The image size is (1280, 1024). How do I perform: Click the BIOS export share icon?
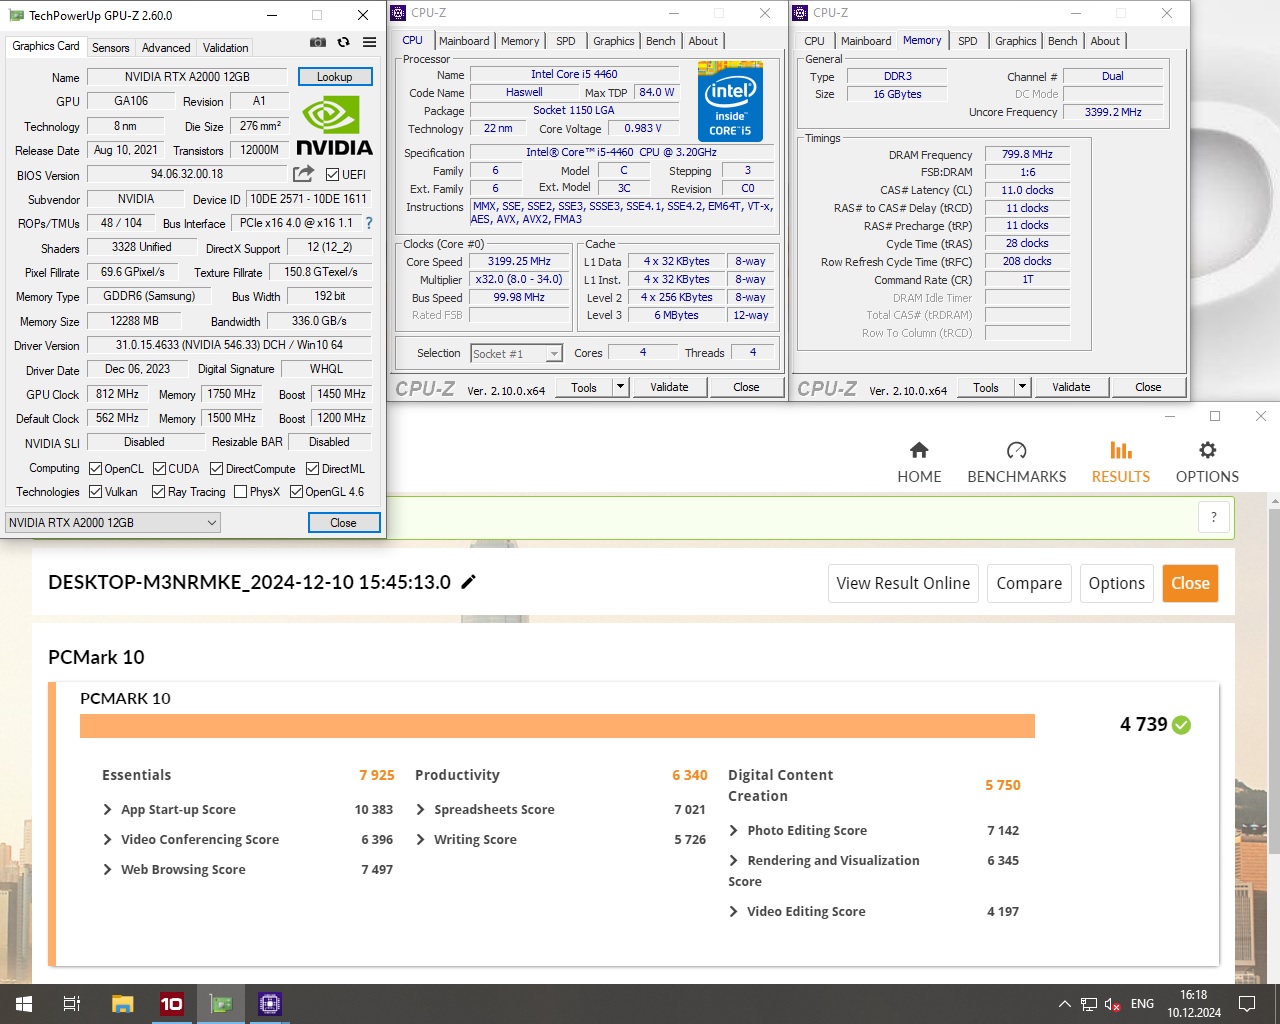click(303, 174)
